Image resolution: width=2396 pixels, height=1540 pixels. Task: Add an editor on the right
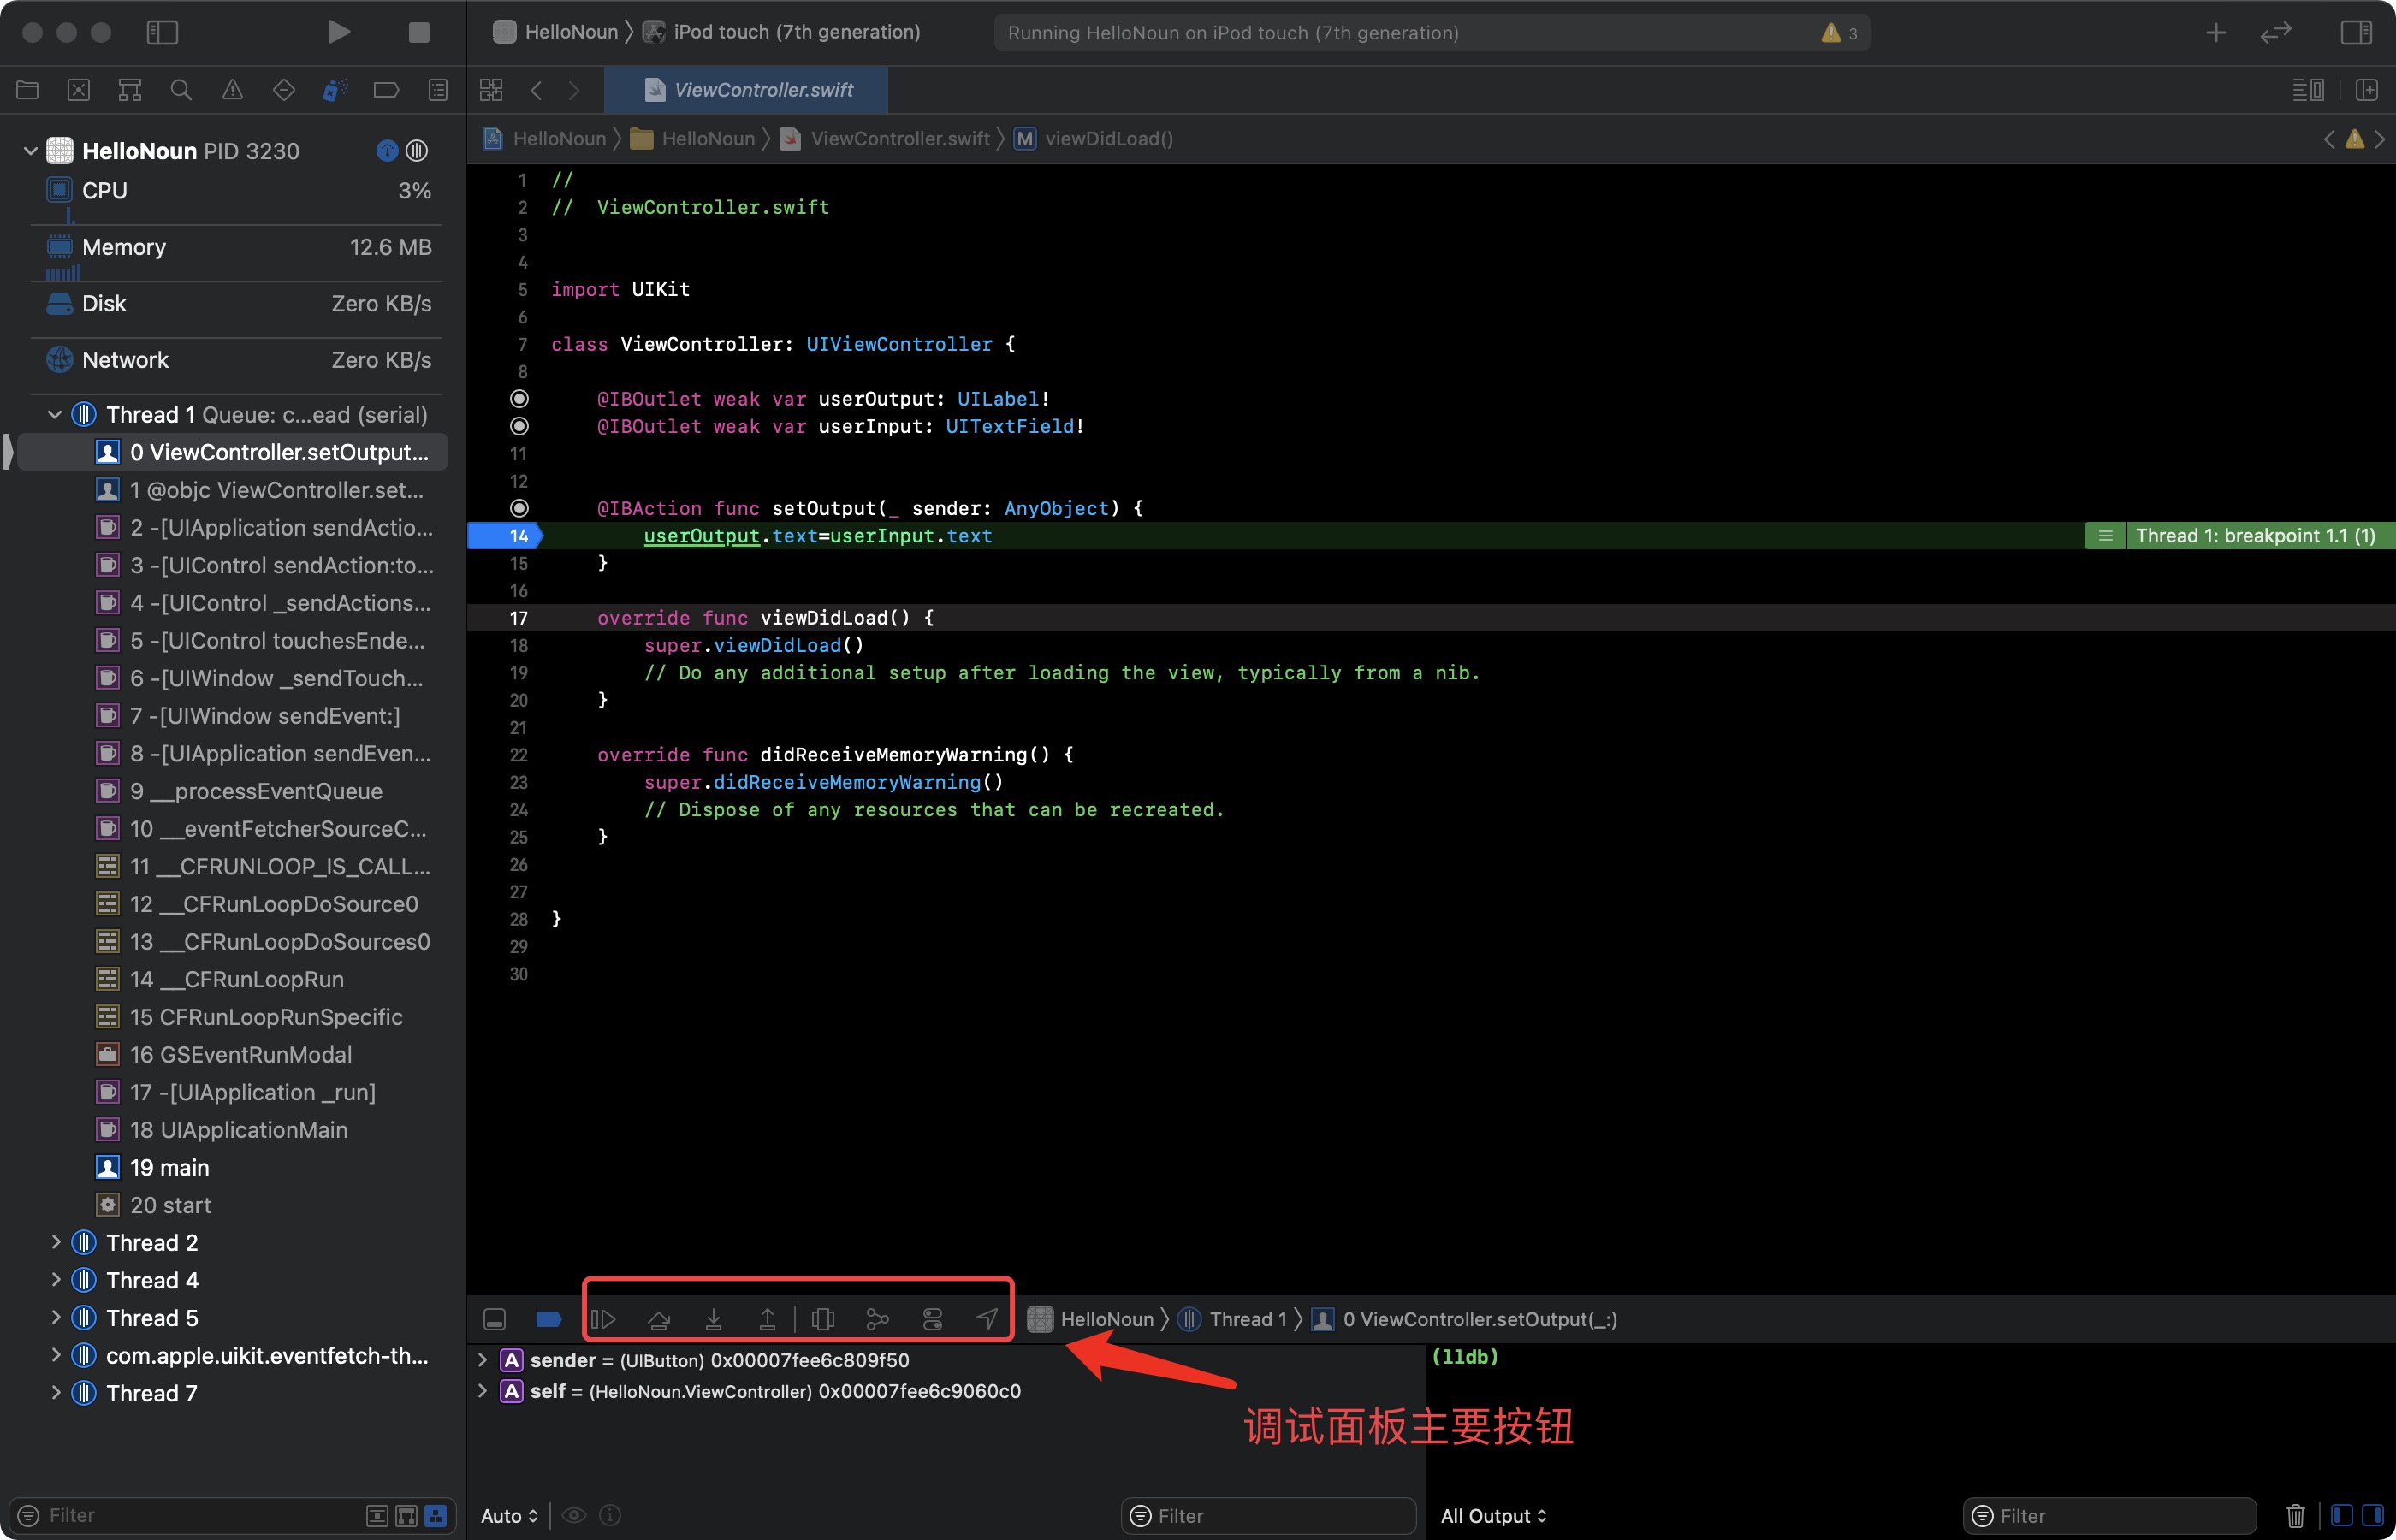tap(2367, 90)
